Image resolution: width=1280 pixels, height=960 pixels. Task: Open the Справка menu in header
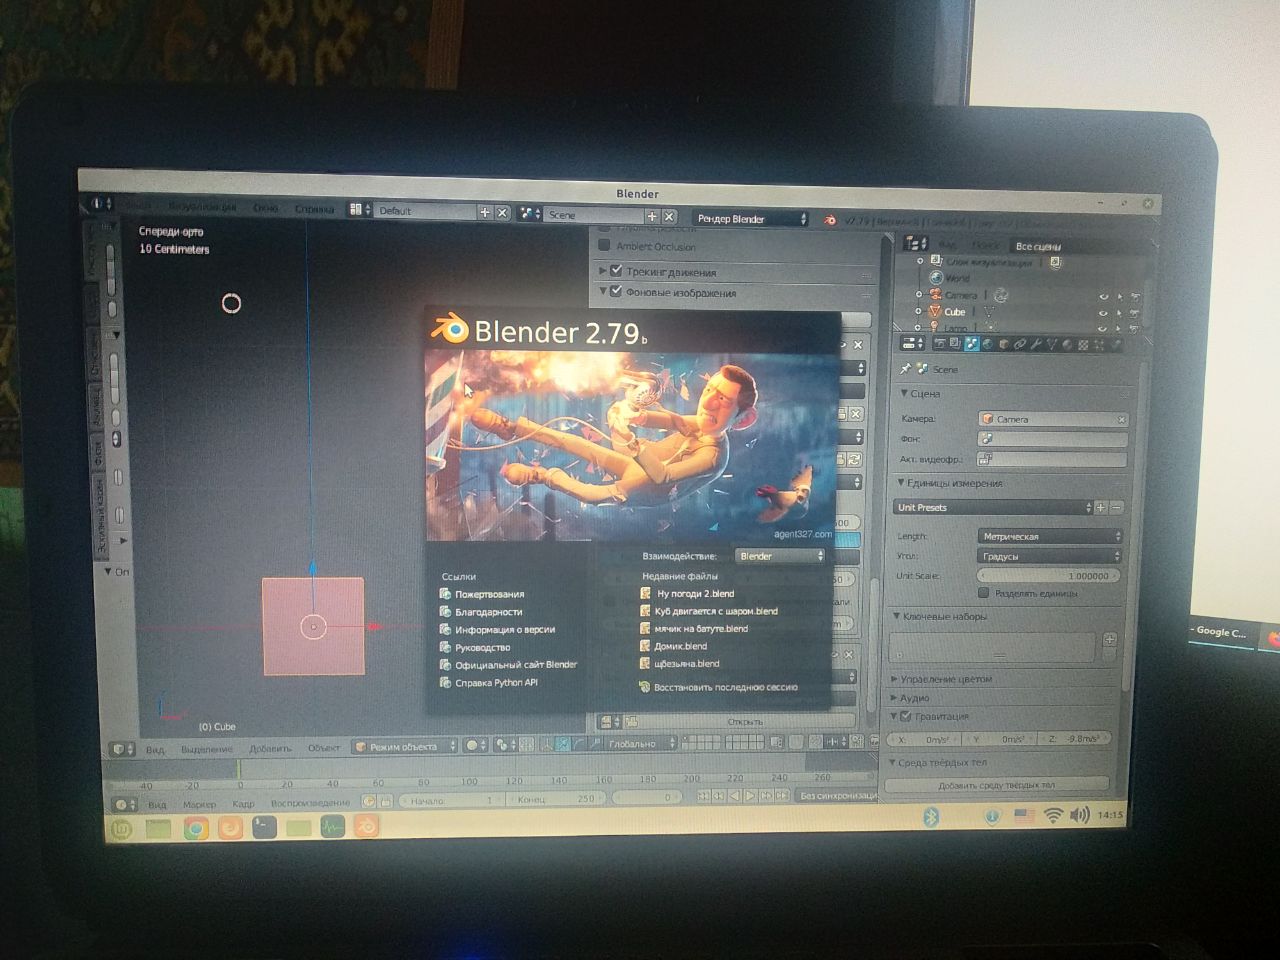coord(314,209)
